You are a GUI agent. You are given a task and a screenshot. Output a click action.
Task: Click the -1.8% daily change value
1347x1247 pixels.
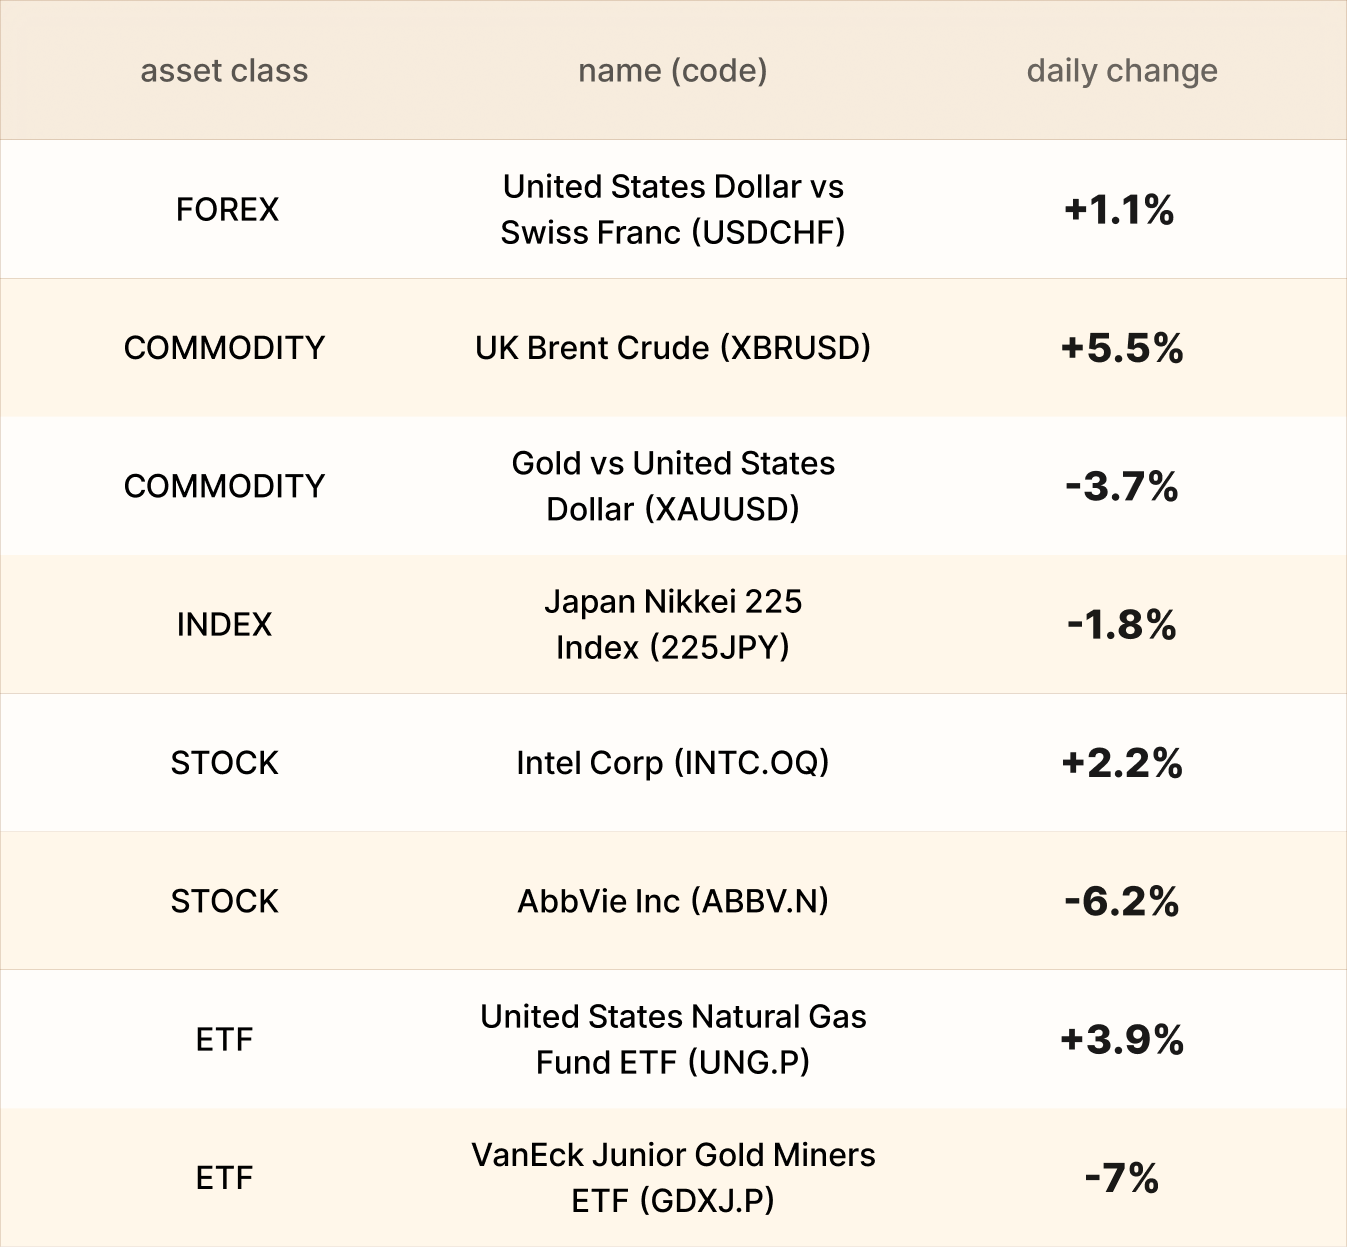coord(1121,625)
